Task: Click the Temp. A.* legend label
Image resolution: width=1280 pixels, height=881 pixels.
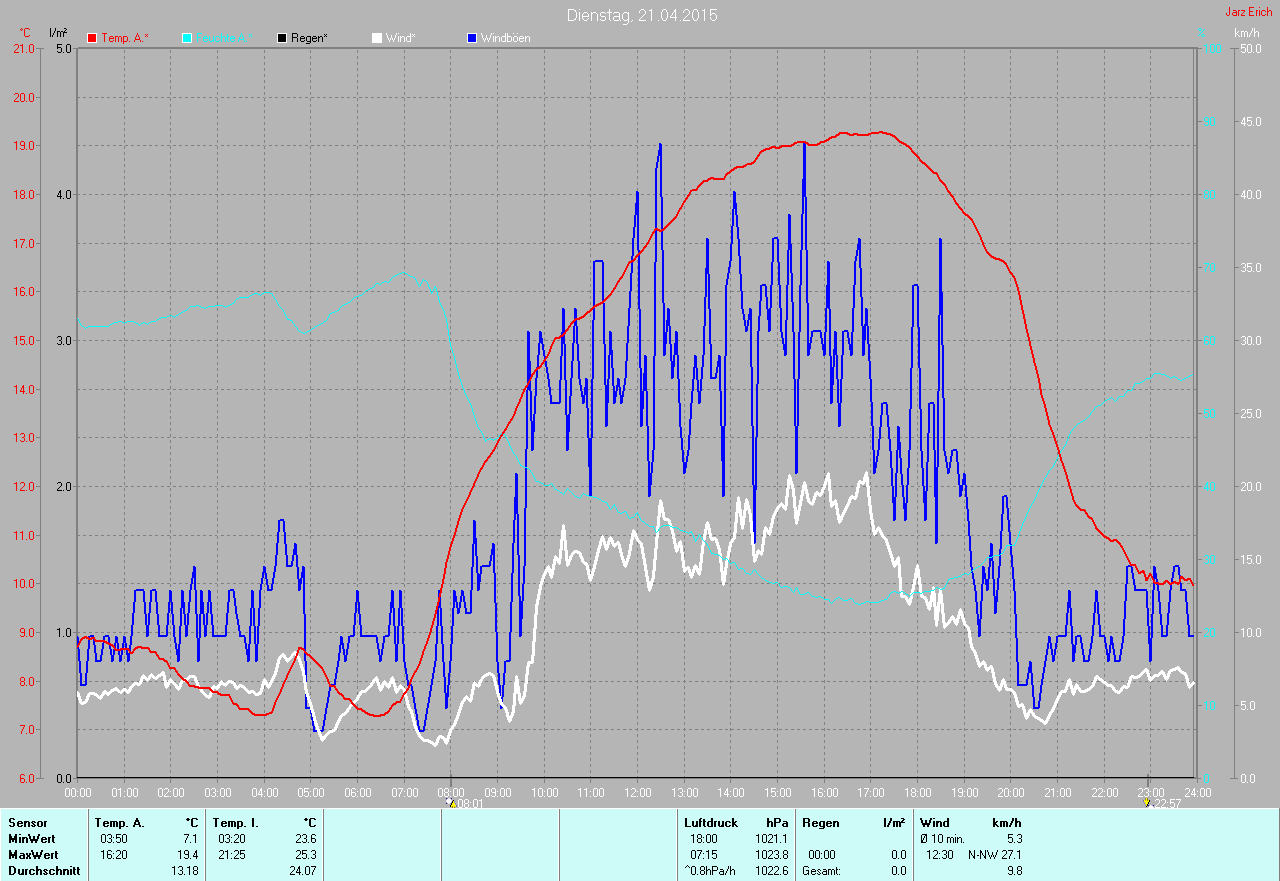Action: click(125, 38)
